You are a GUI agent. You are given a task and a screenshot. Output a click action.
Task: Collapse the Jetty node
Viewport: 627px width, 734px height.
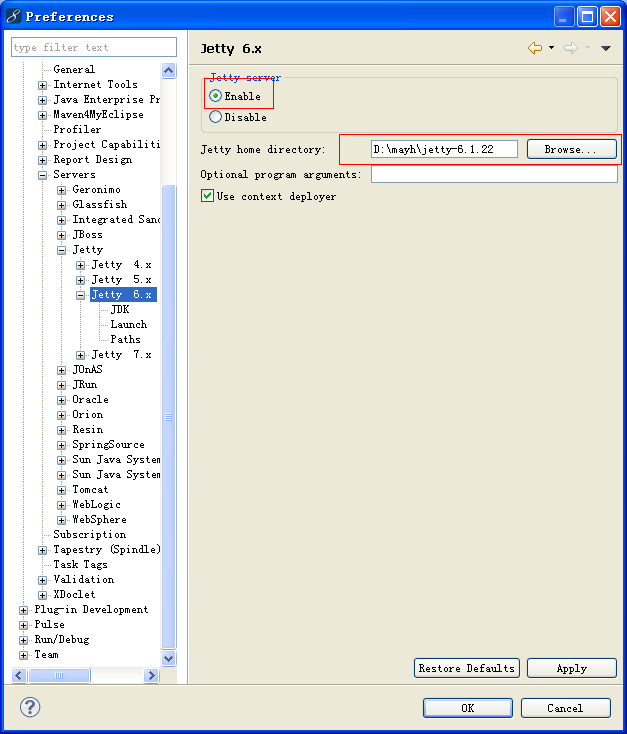pyautogui.click(x=61, y=250)
